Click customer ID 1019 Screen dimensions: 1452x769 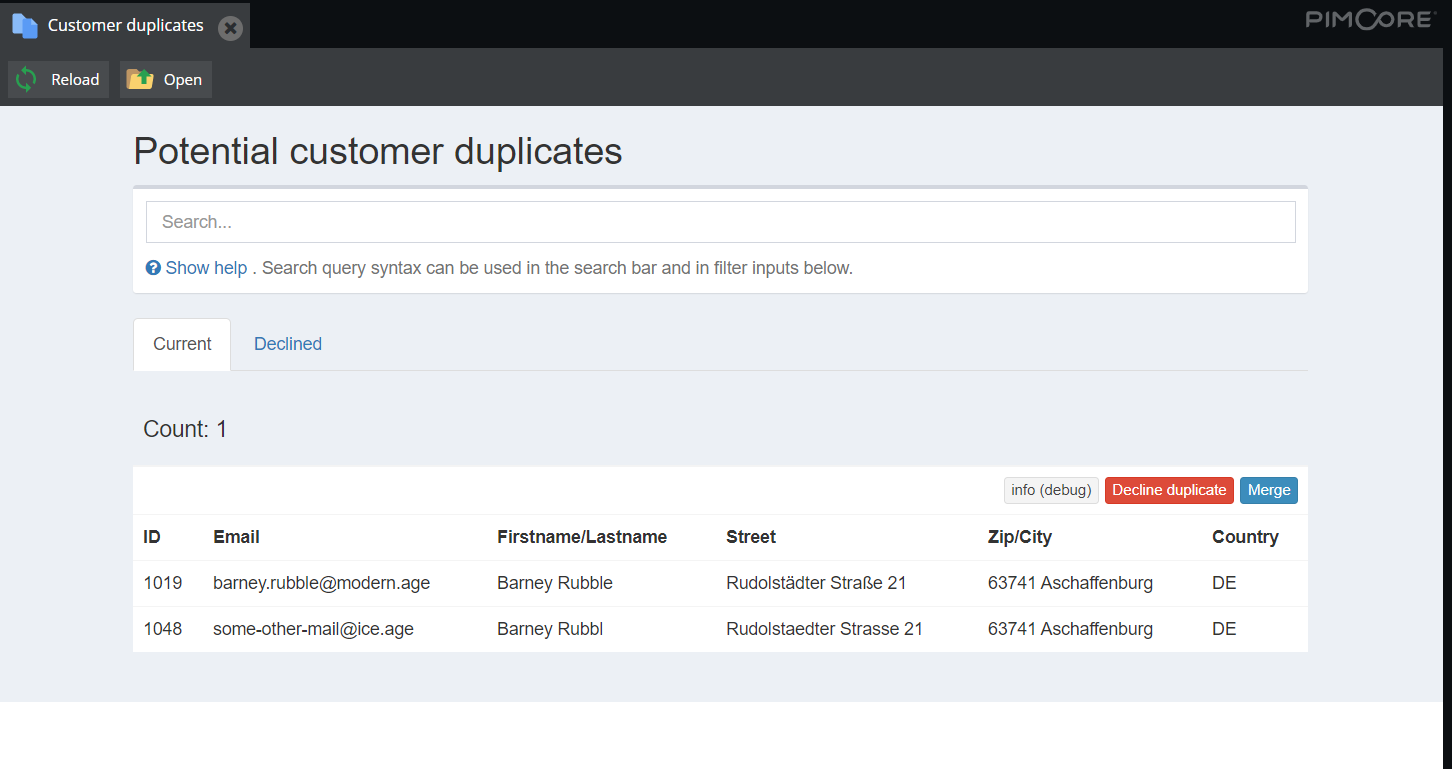click(163, 583)
